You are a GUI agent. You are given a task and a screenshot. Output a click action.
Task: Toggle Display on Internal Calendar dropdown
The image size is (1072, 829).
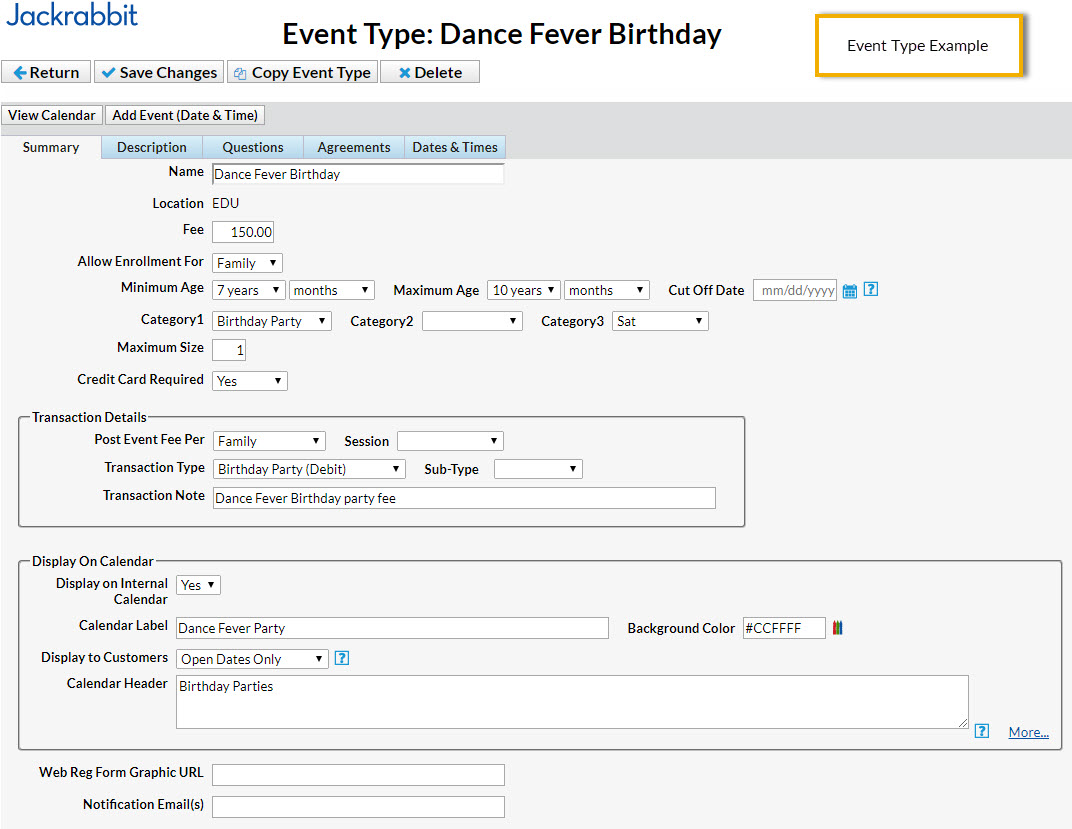pyautogui.click(x=198, y=585)
